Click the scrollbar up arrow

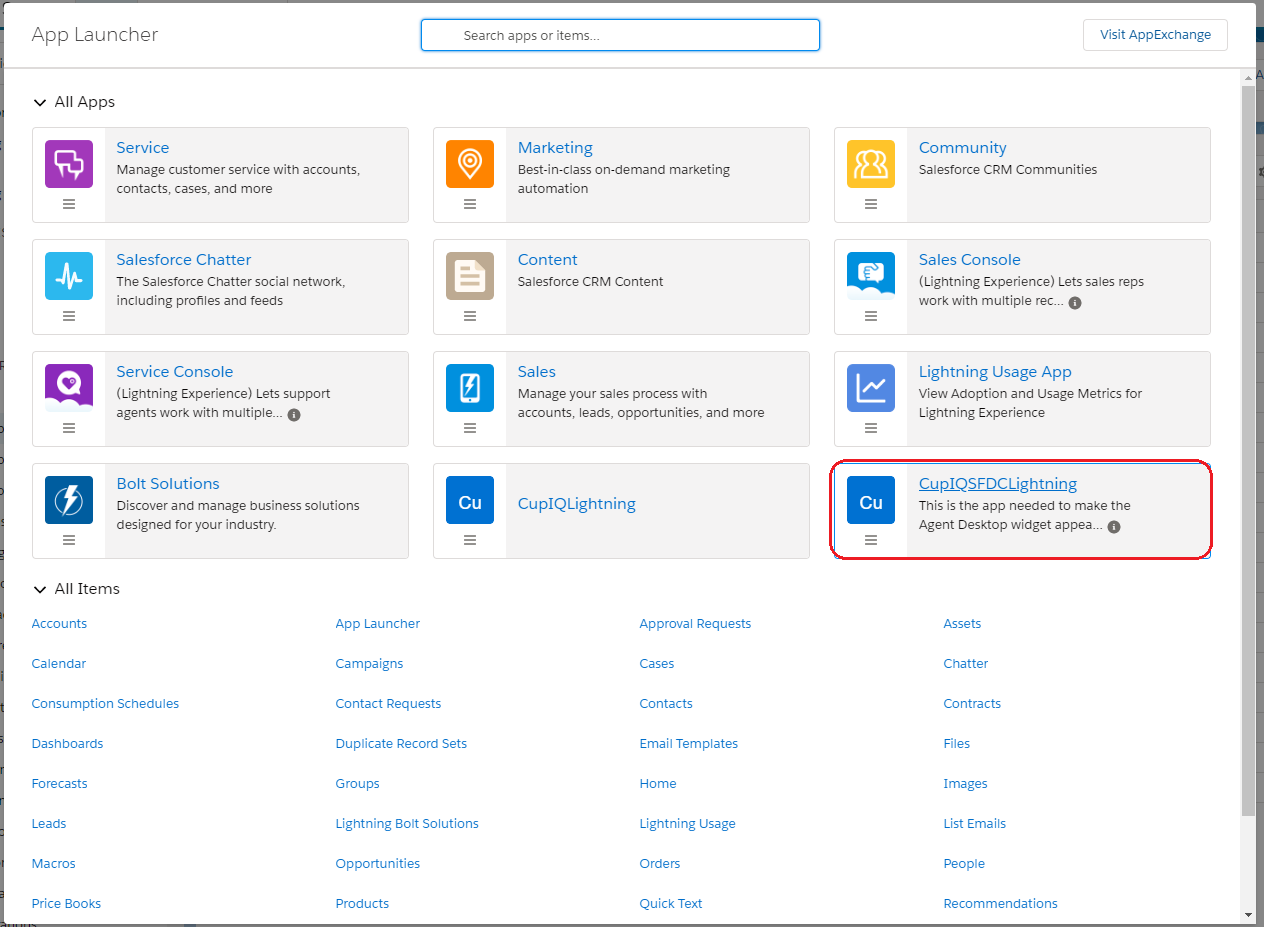click(x=1248, y=76)
